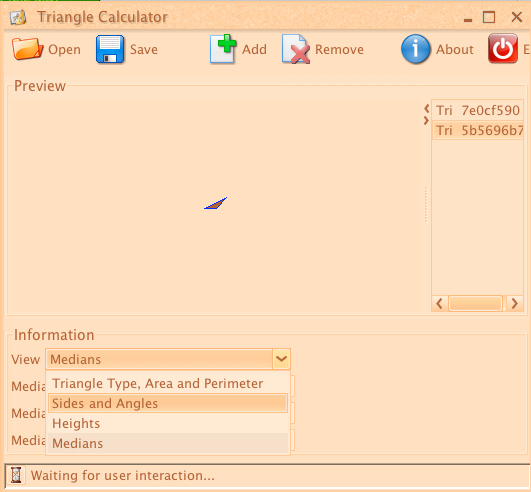Pick Heights from the View list

coord(168,423)
